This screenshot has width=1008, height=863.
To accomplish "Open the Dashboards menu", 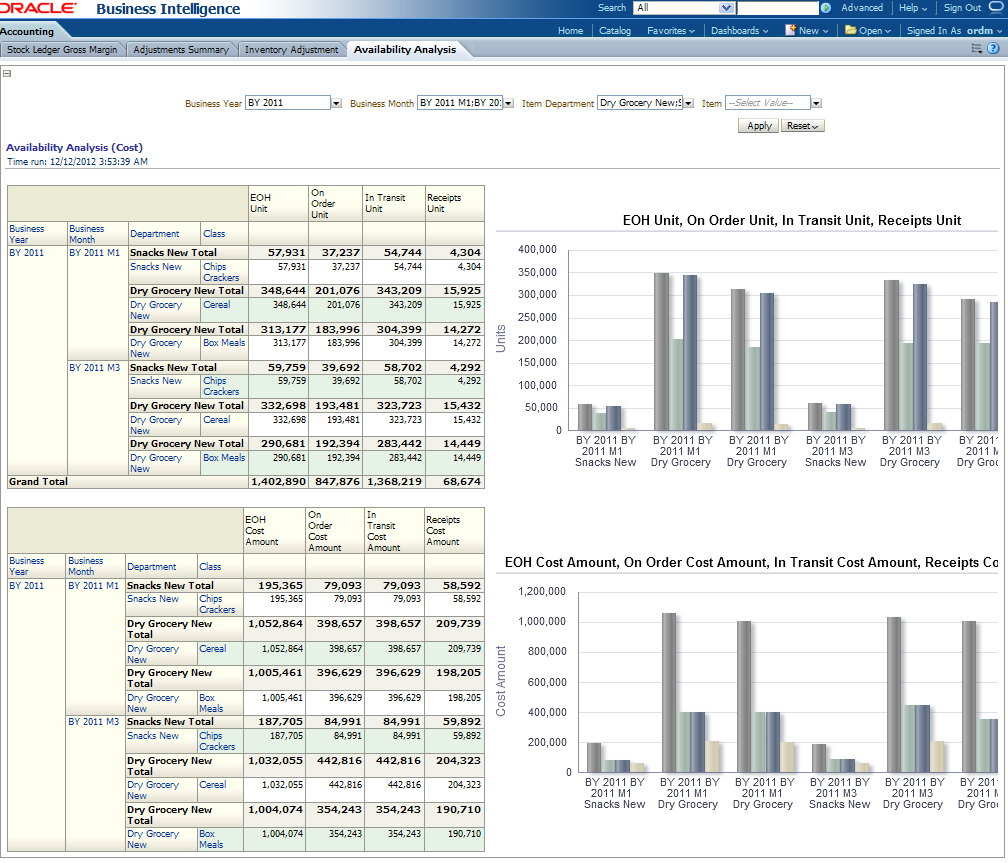I will (x=739, y=30).
